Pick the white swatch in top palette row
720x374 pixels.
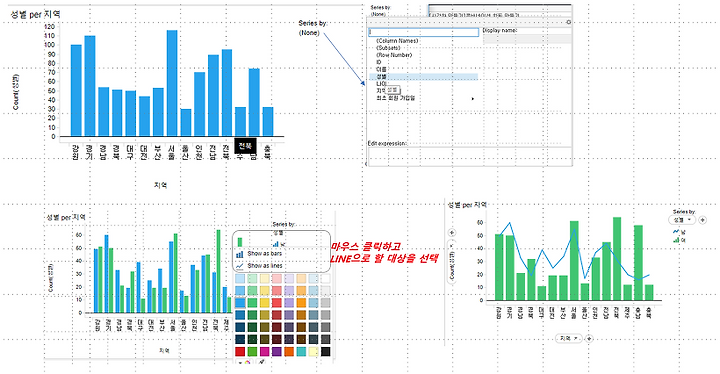pyautogui.click(x=325, y=278)
